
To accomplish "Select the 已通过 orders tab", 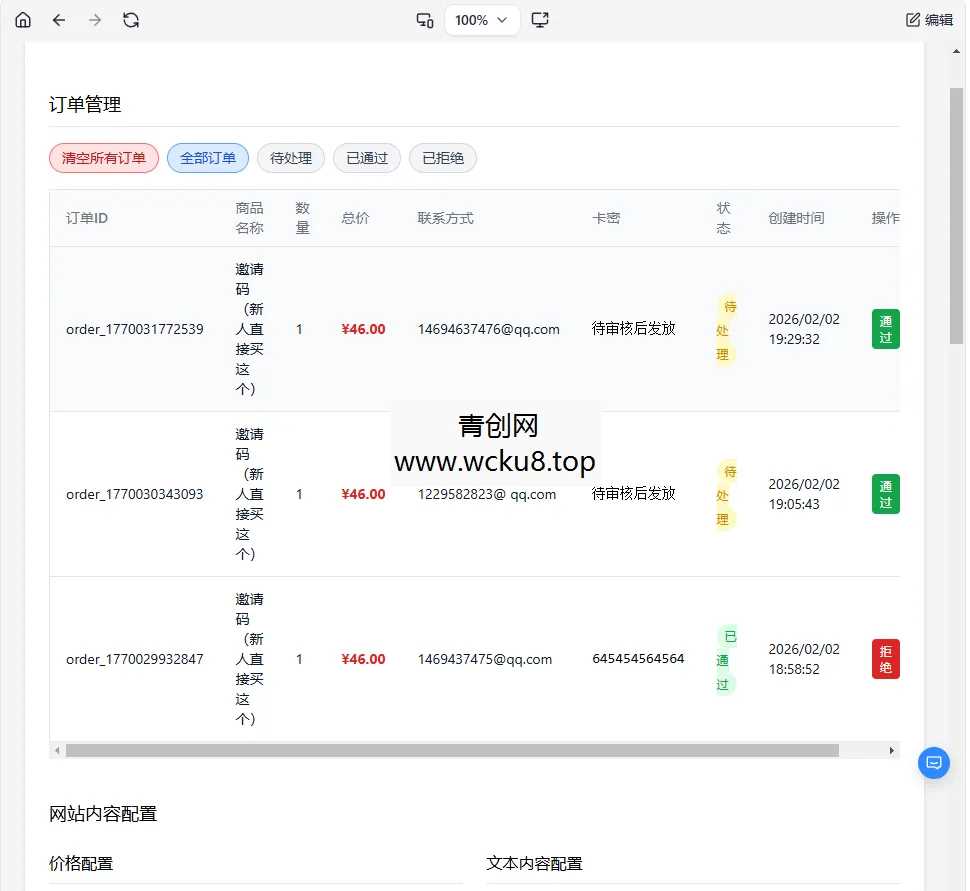I will point(366,157).
